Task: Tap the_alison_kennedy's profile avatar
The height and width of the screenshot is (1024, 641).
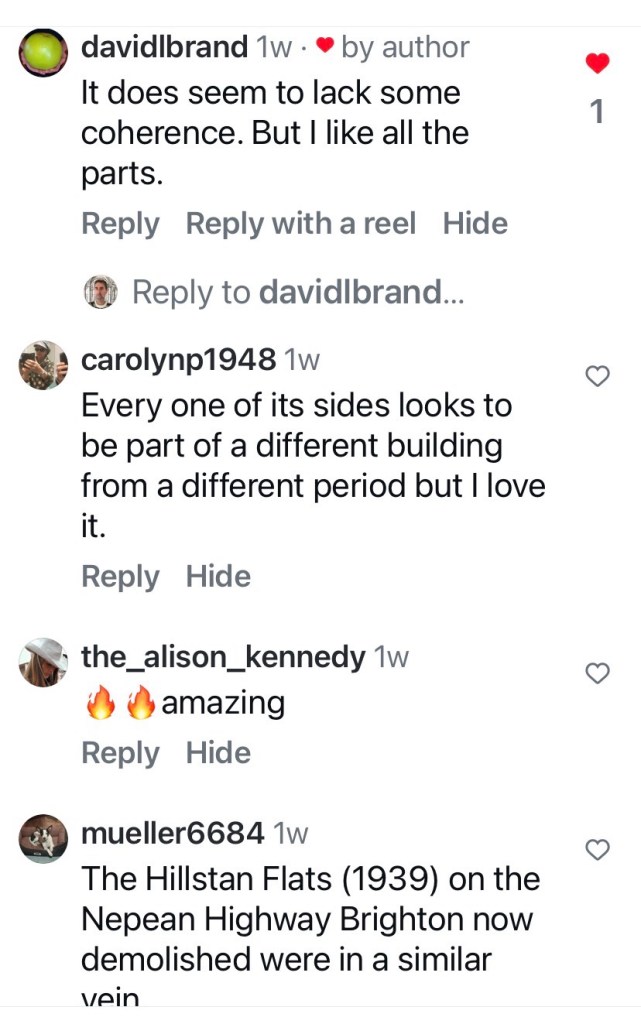Action: (x=43, y=661)
